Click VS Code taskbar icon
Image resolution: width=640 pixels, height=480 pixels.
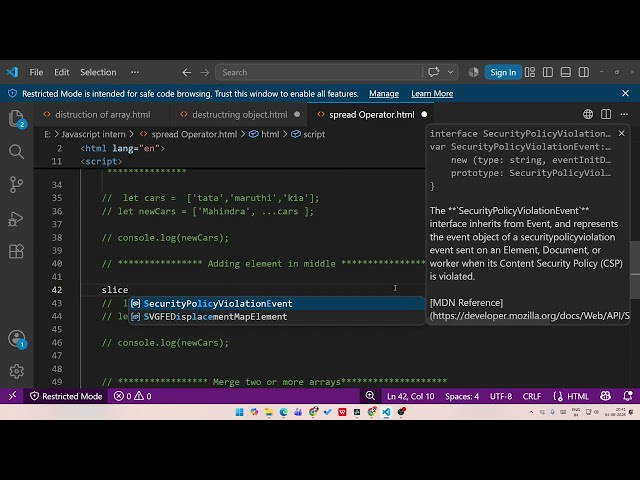[x=386, y=412]
